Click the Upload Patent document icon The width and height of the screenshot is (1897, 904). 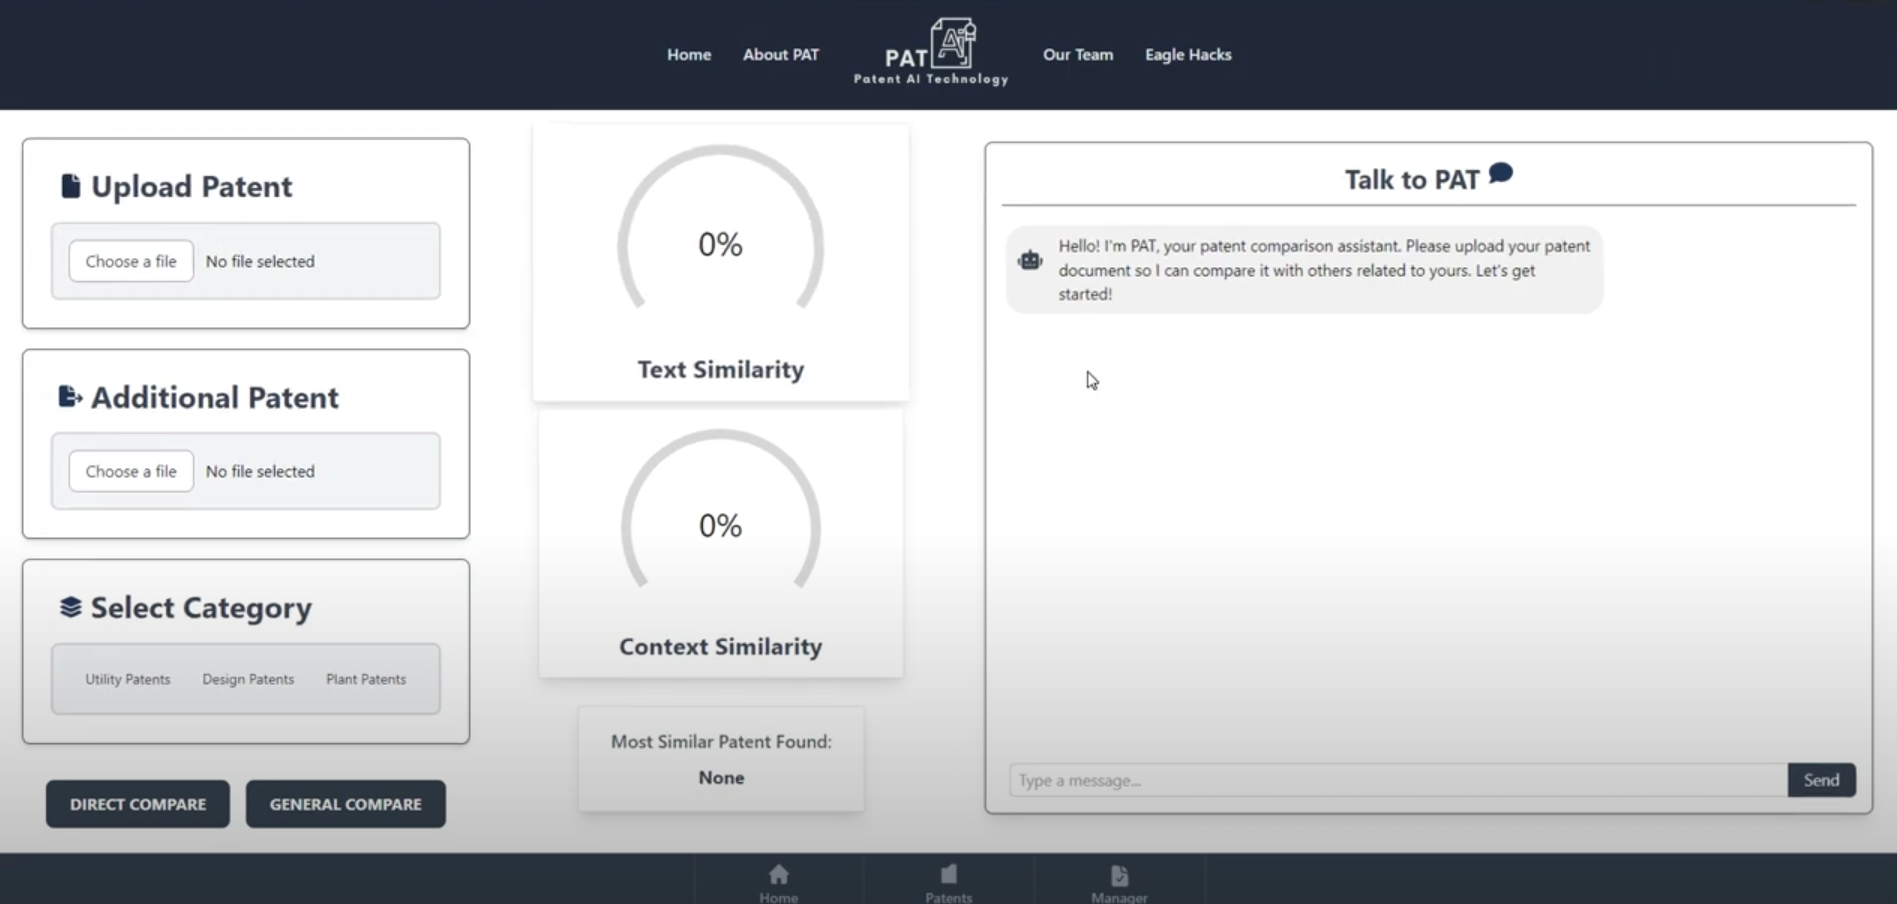pos(70,186)
